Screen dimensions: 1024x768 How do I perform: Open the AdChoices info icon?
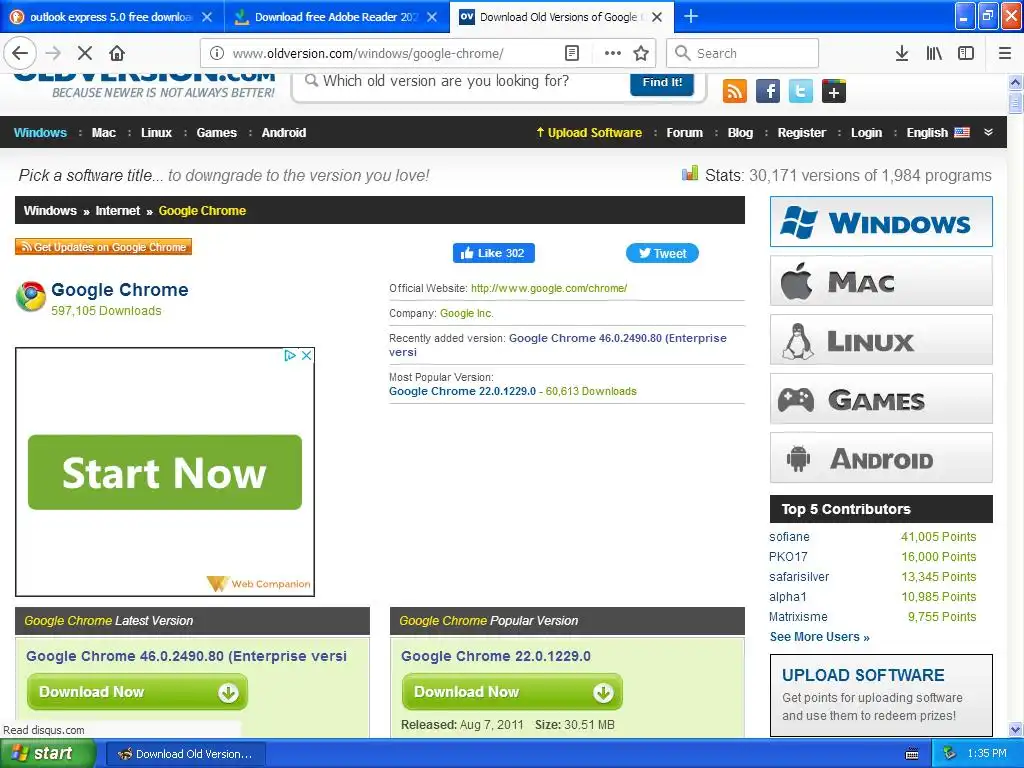pos(290,355)
